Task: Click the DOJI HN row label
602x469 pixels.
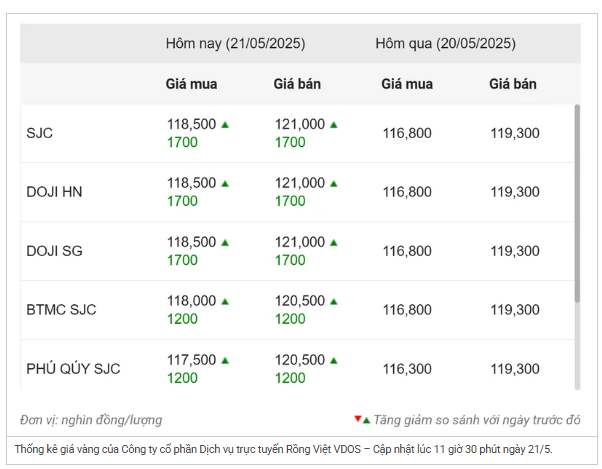Action: click(54, 192)
